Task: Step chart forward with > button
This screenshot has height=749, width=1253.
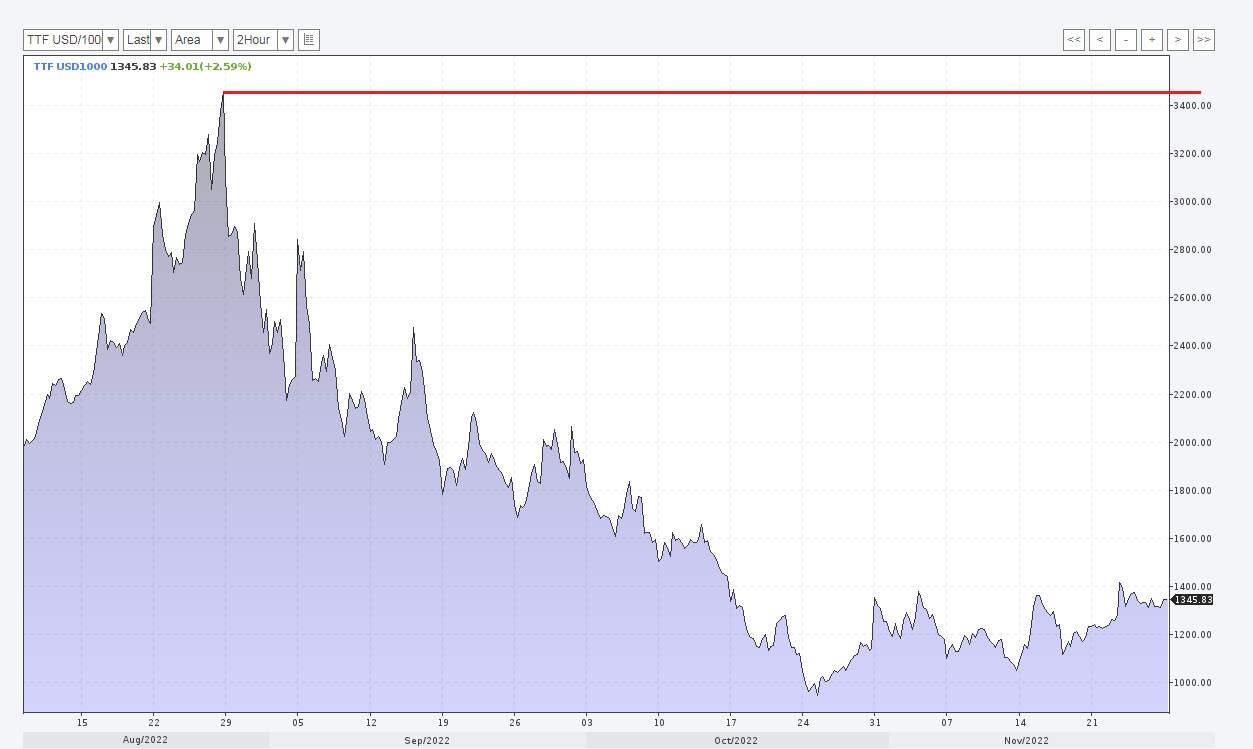Action: pyautogui.click(x=1178, y=40)
